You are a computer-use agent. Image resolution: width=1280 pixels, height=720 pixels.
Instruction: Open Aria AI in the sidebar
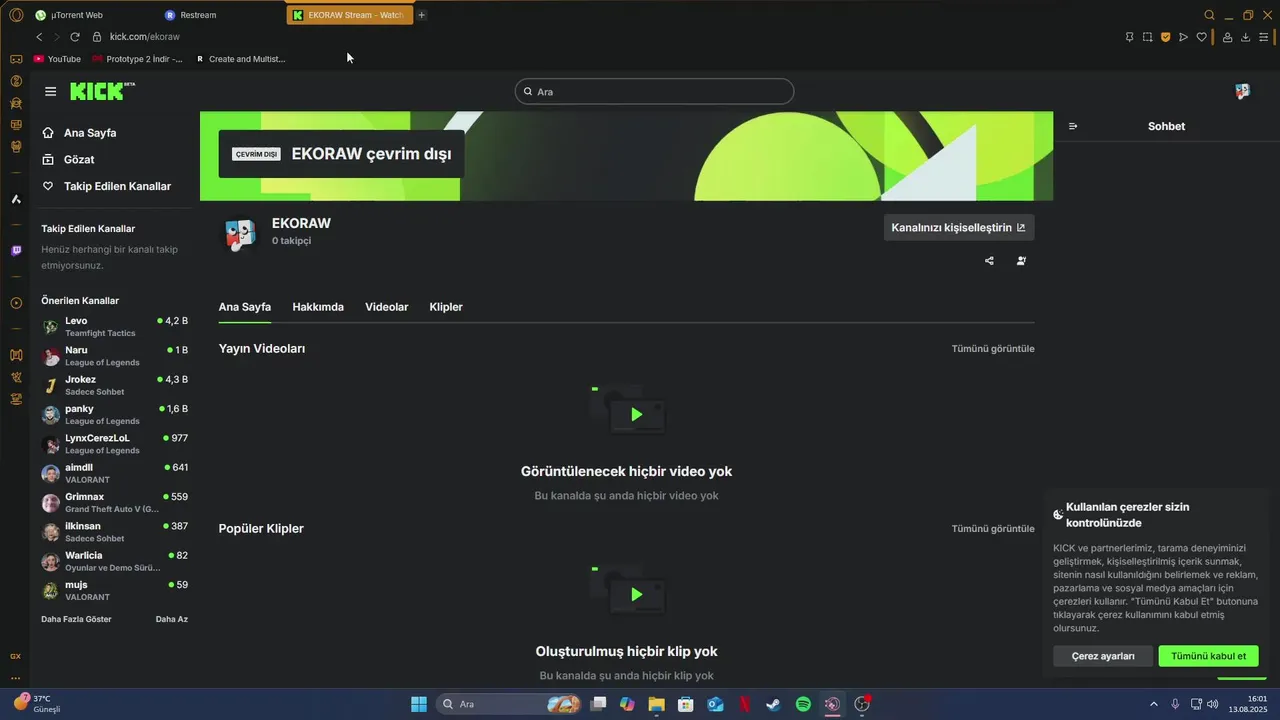(16, 199)
